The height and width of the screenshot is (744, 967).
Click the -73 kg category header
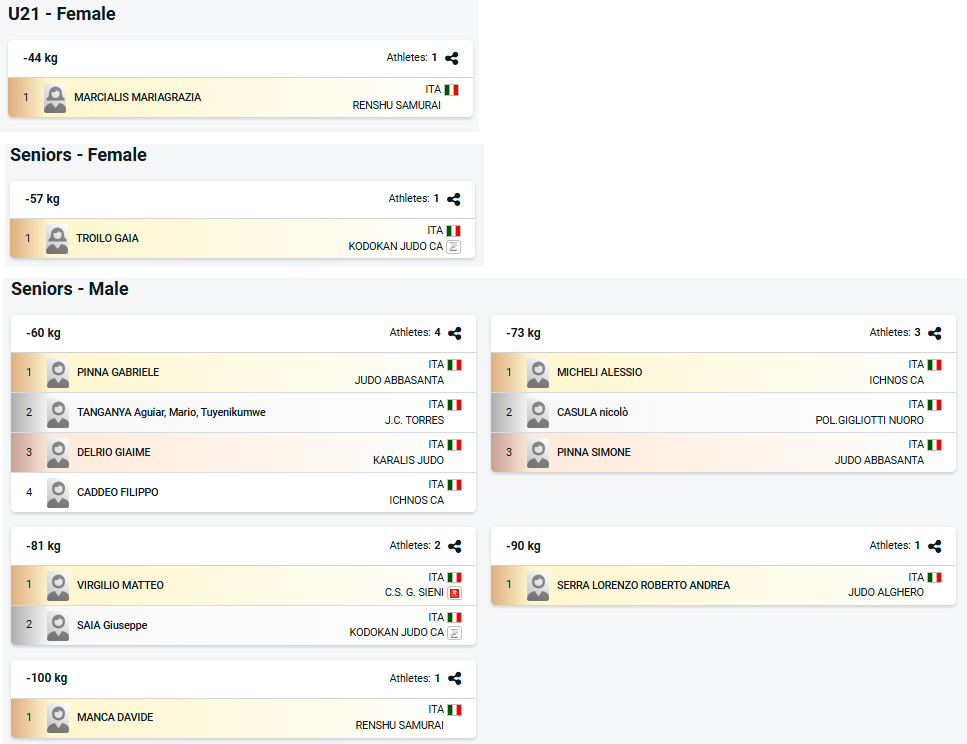coord(723,333)
